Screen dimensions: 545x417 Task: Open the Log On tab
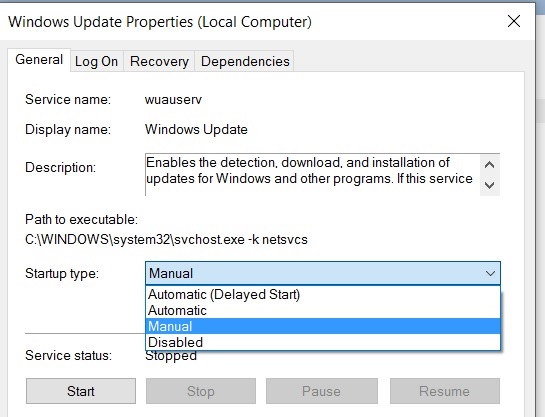97,62
